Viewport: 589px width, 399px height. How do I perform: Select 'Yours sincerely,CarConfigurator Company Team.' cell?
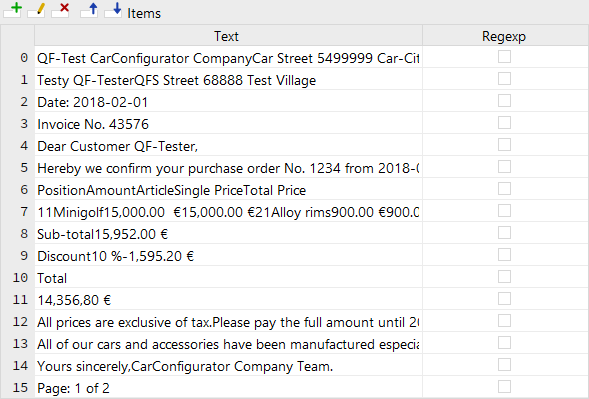point(228,366)
